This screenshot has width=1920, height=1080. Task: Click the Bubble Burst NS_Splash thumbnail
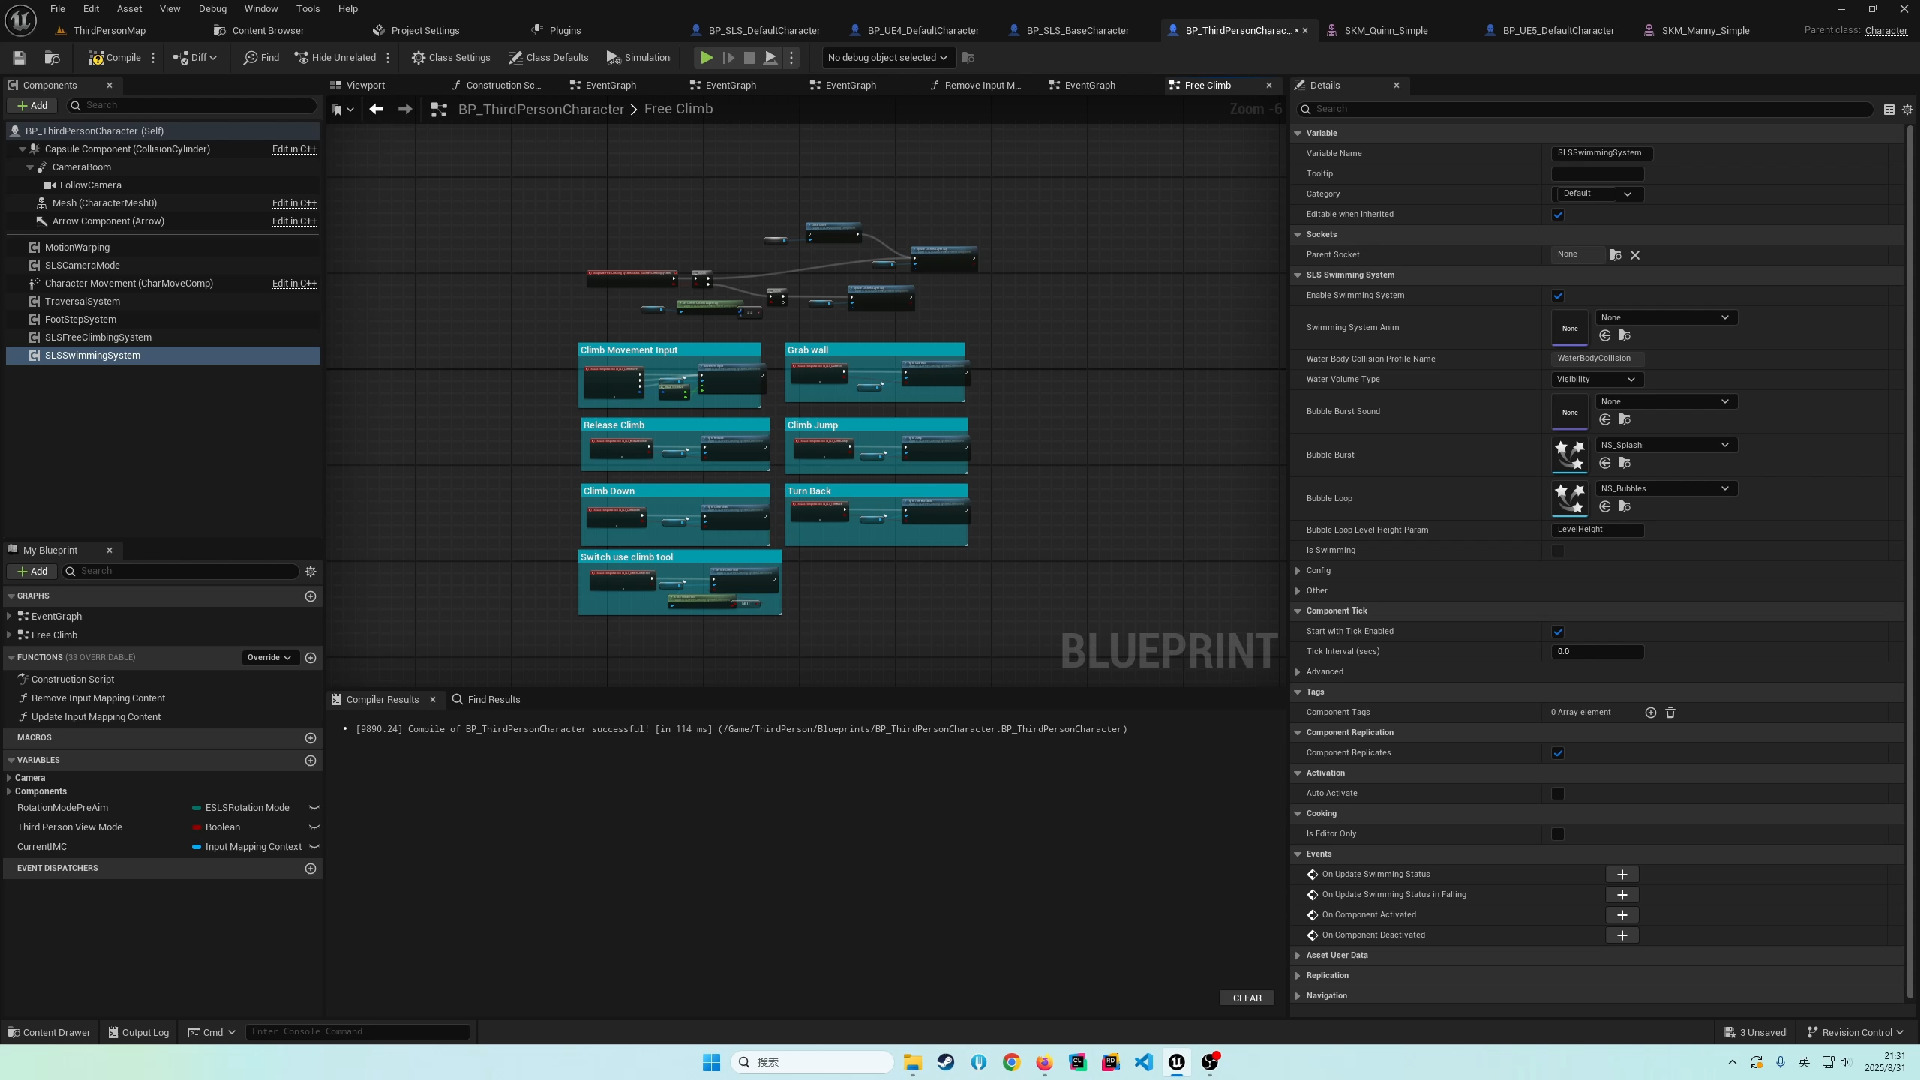click(x=1570, y=455)
